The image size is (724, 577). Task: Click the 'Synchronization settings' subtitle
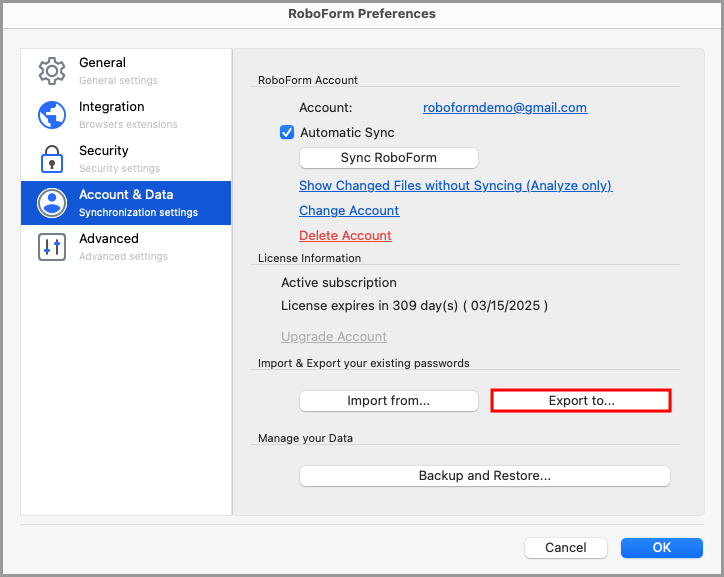139,212
